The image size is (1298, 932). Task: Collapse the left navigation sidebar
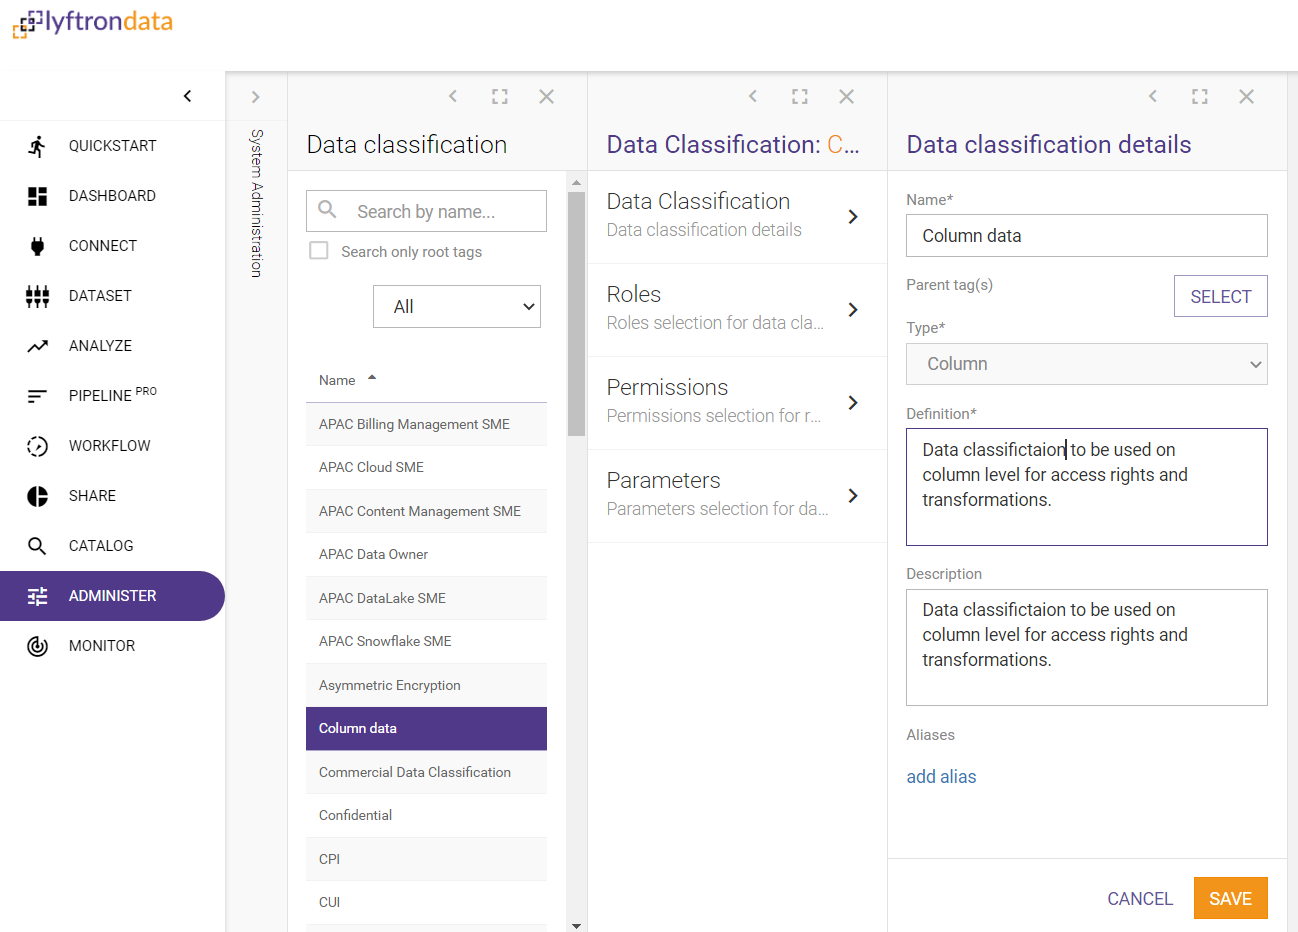187,96
